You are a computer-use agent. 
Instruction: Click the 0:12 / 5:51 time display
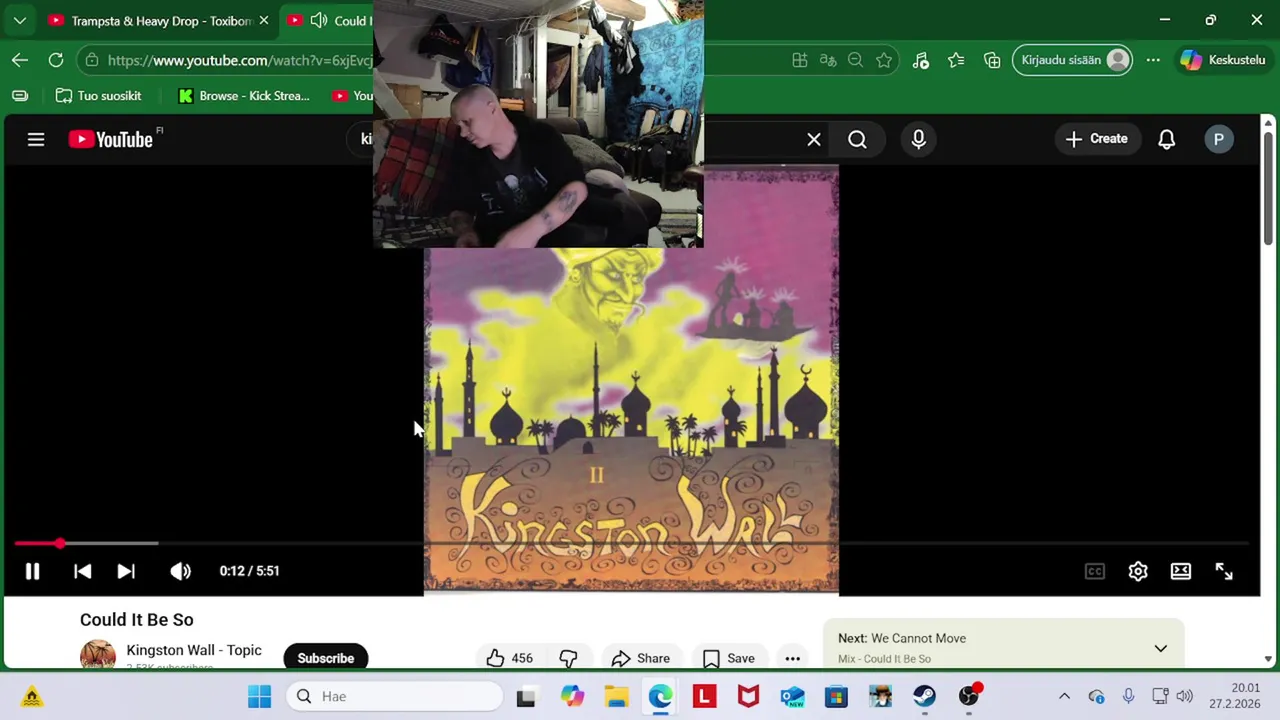[x=249, y=571]
